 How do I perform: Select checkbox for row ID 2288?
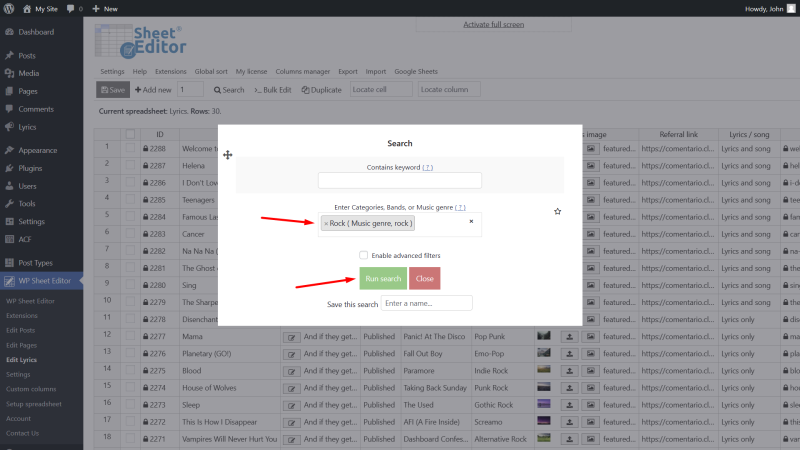[x=130, y=148]
